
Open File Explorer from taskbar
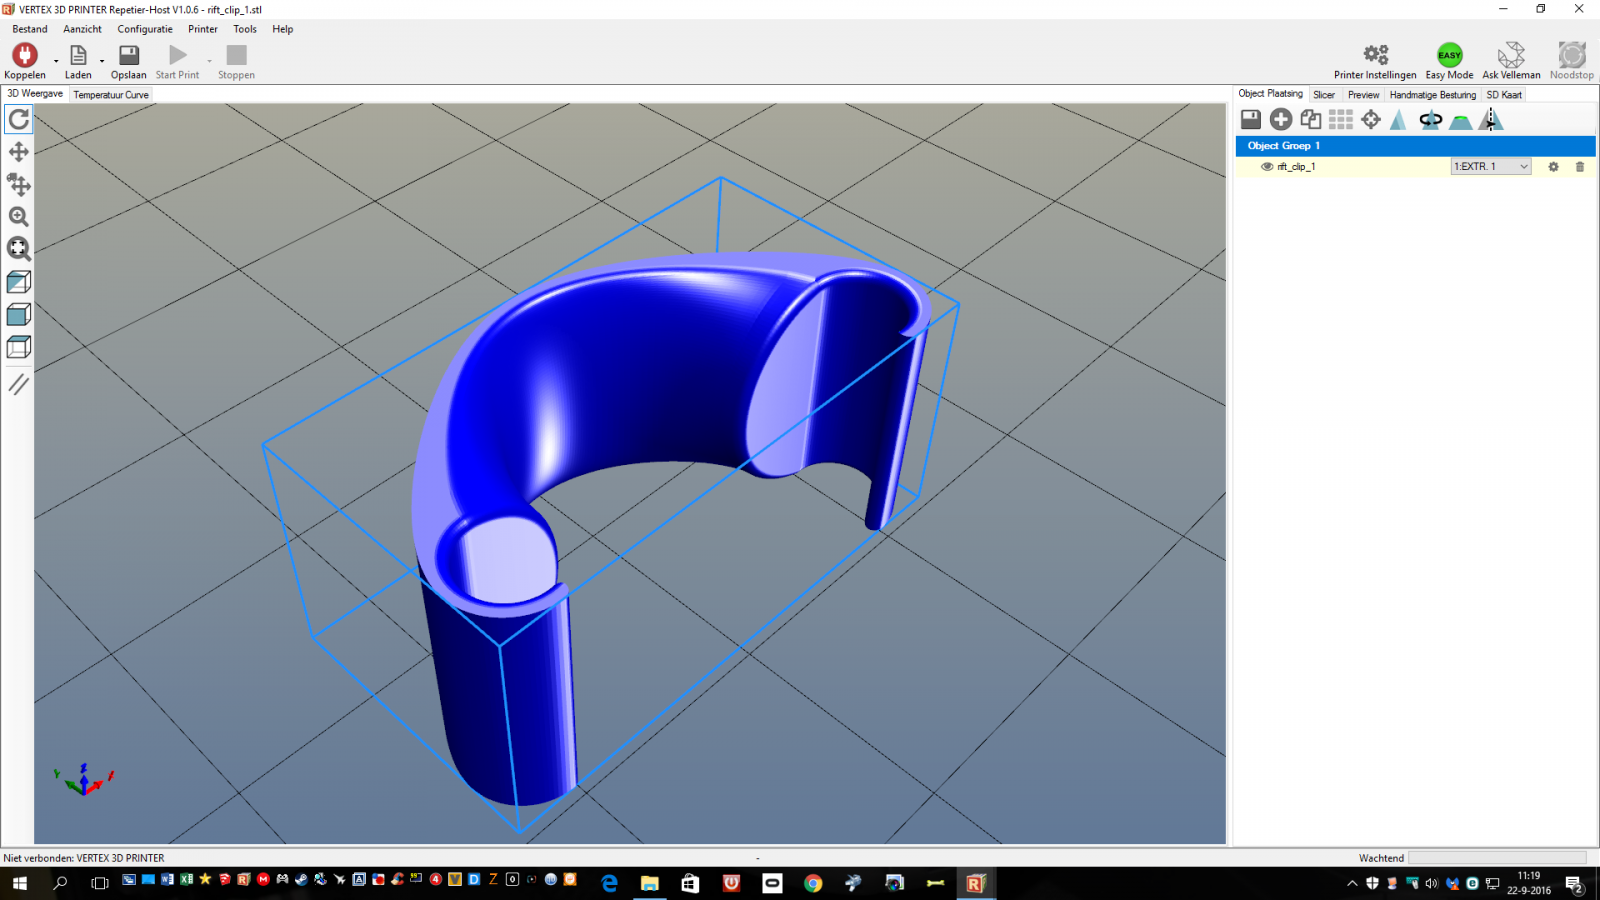point(650,883)
